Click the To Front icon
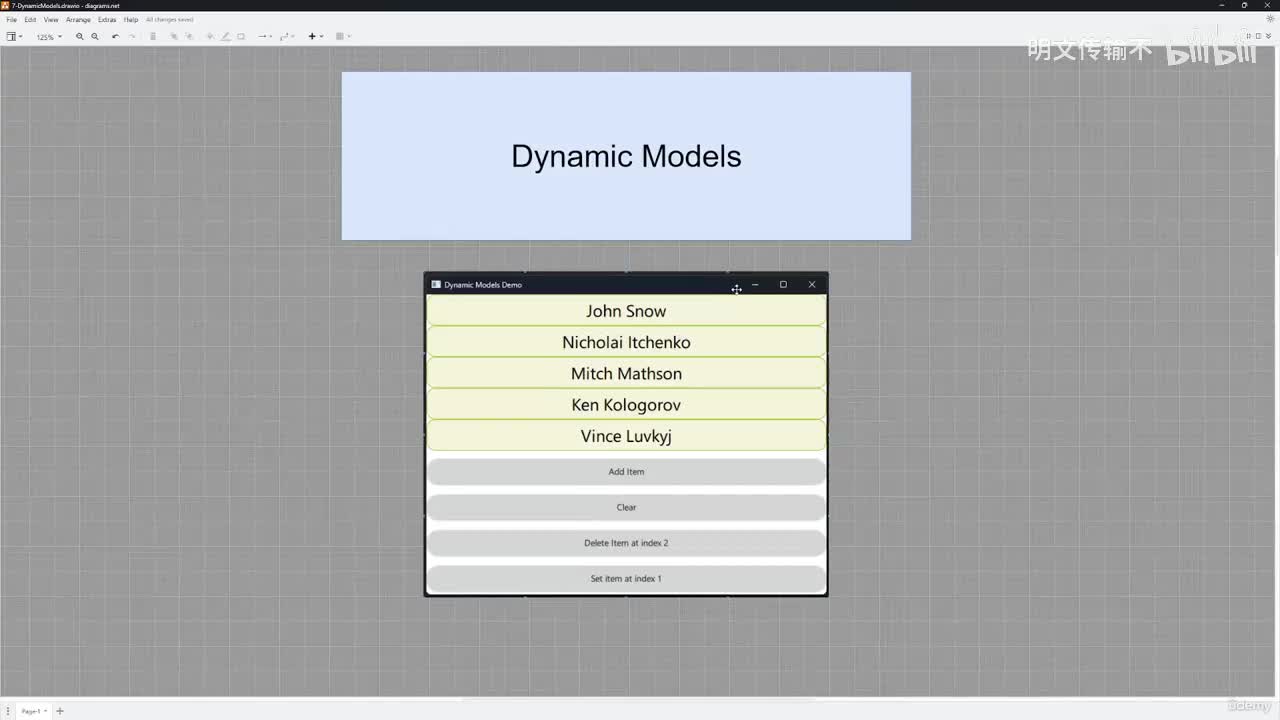Image resolution: width=1280 pixels, height=720 pixels. point(173,37)
